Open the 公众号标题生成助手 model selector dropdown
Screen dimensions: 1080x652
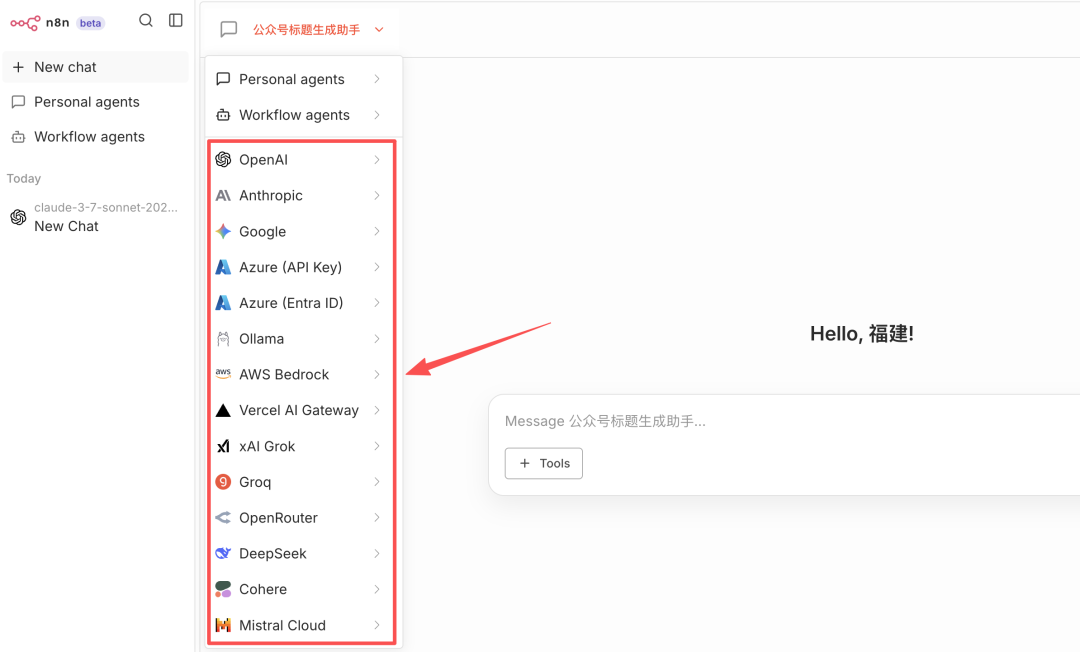(x=317, y=30)
